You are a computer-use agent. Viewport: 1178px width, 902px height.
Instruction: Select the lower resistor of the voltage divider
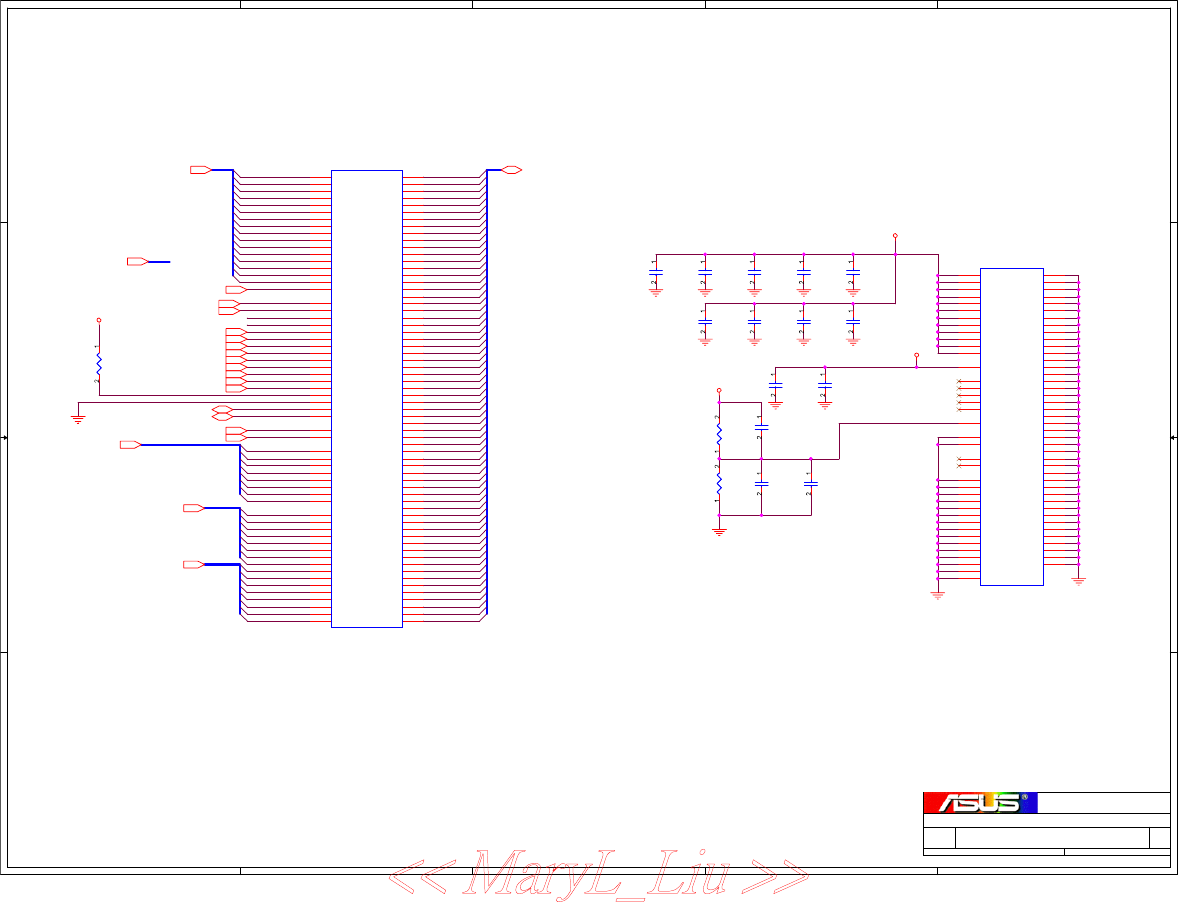tap(719, 484)
